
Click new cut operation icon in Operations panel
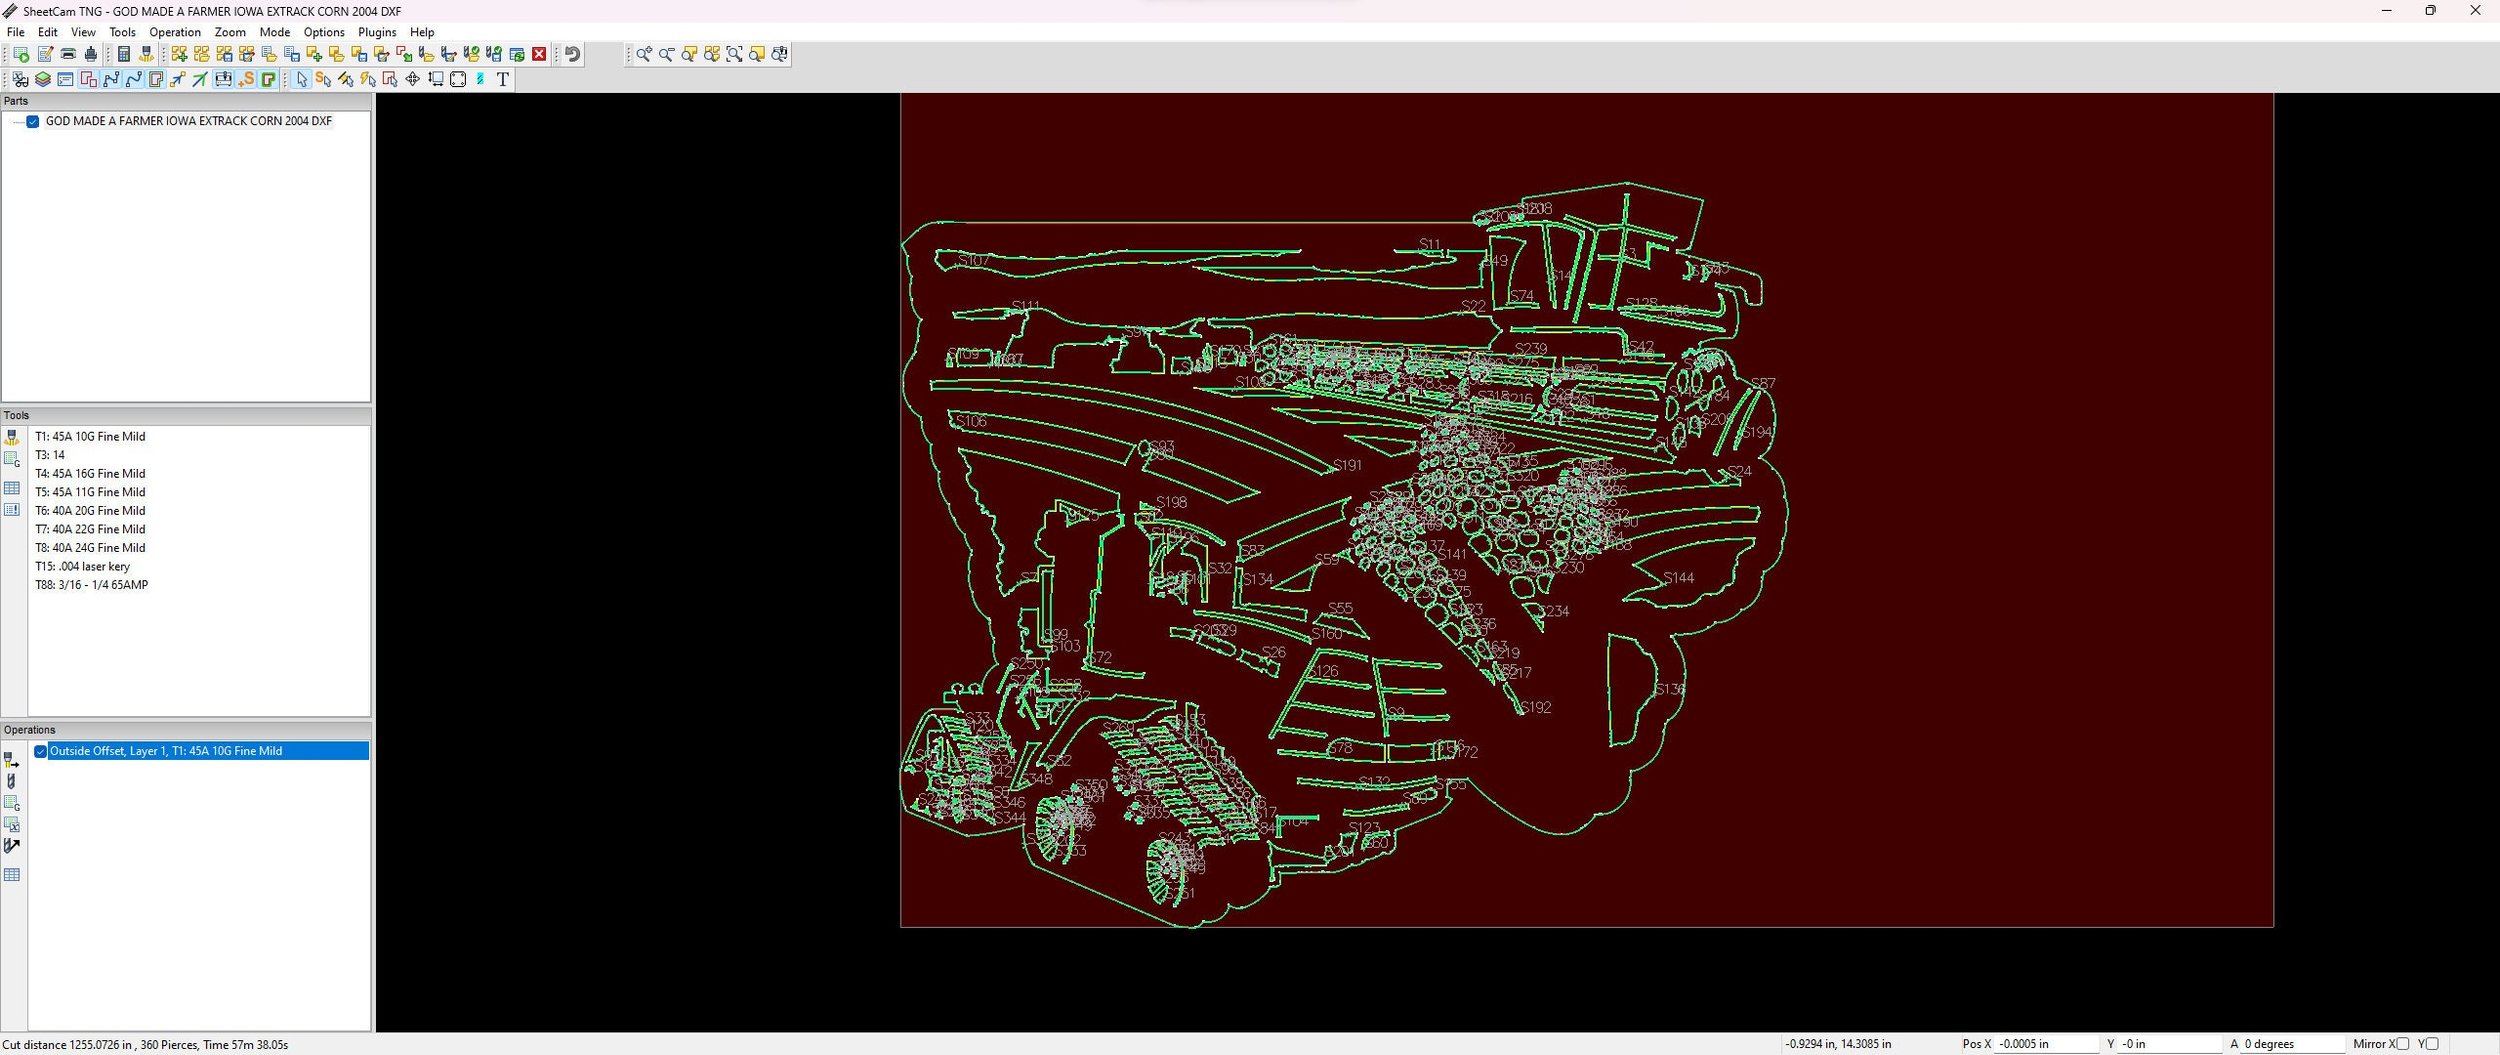(x=11, y=760)
